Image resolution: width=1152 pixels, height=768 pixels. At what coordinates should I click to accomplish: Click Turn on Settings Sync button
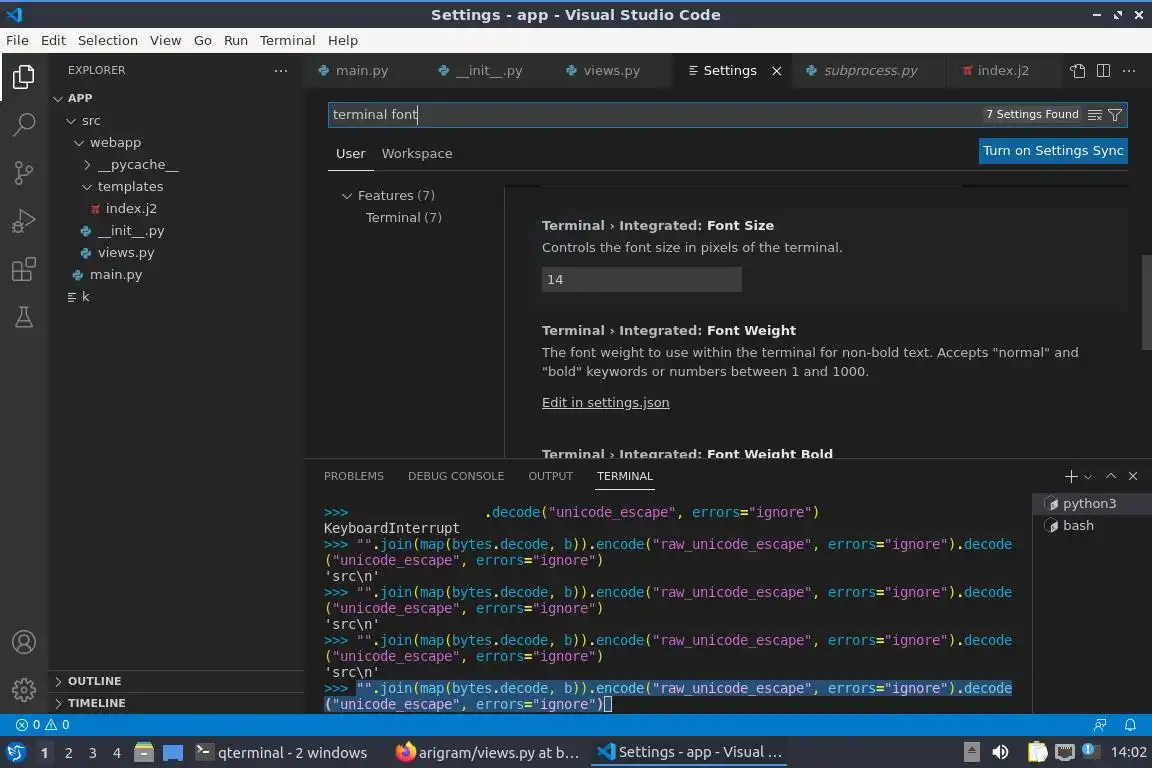(1053, 151)
